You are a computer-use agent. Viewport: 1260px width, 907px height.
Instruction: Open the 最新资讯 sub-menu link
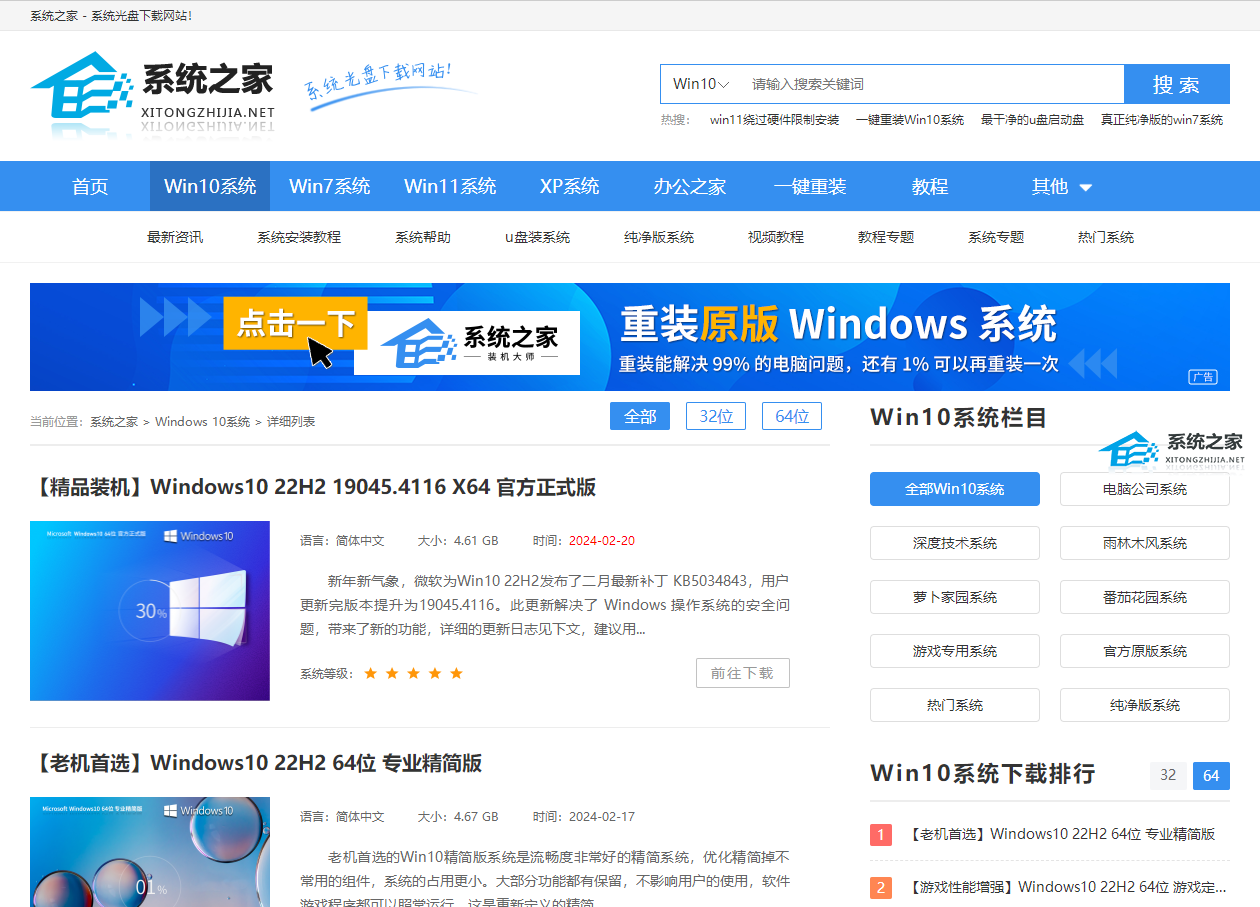tap(175, 237)
